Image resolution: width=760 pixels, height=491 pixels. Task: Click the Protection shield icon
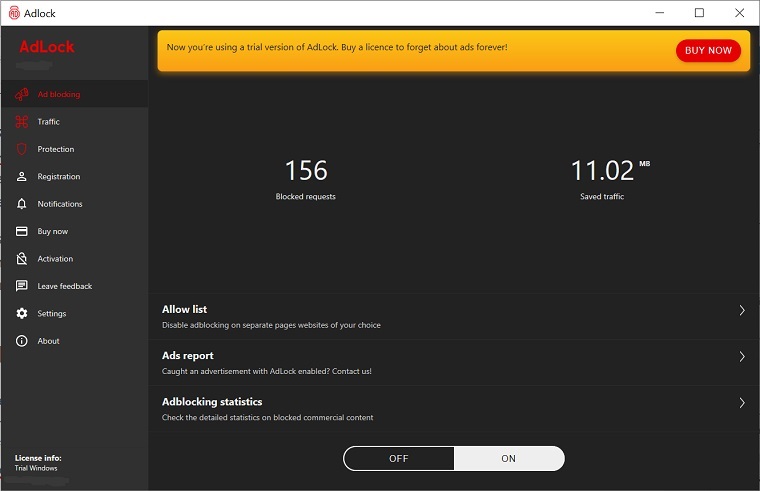click(21, 149)
